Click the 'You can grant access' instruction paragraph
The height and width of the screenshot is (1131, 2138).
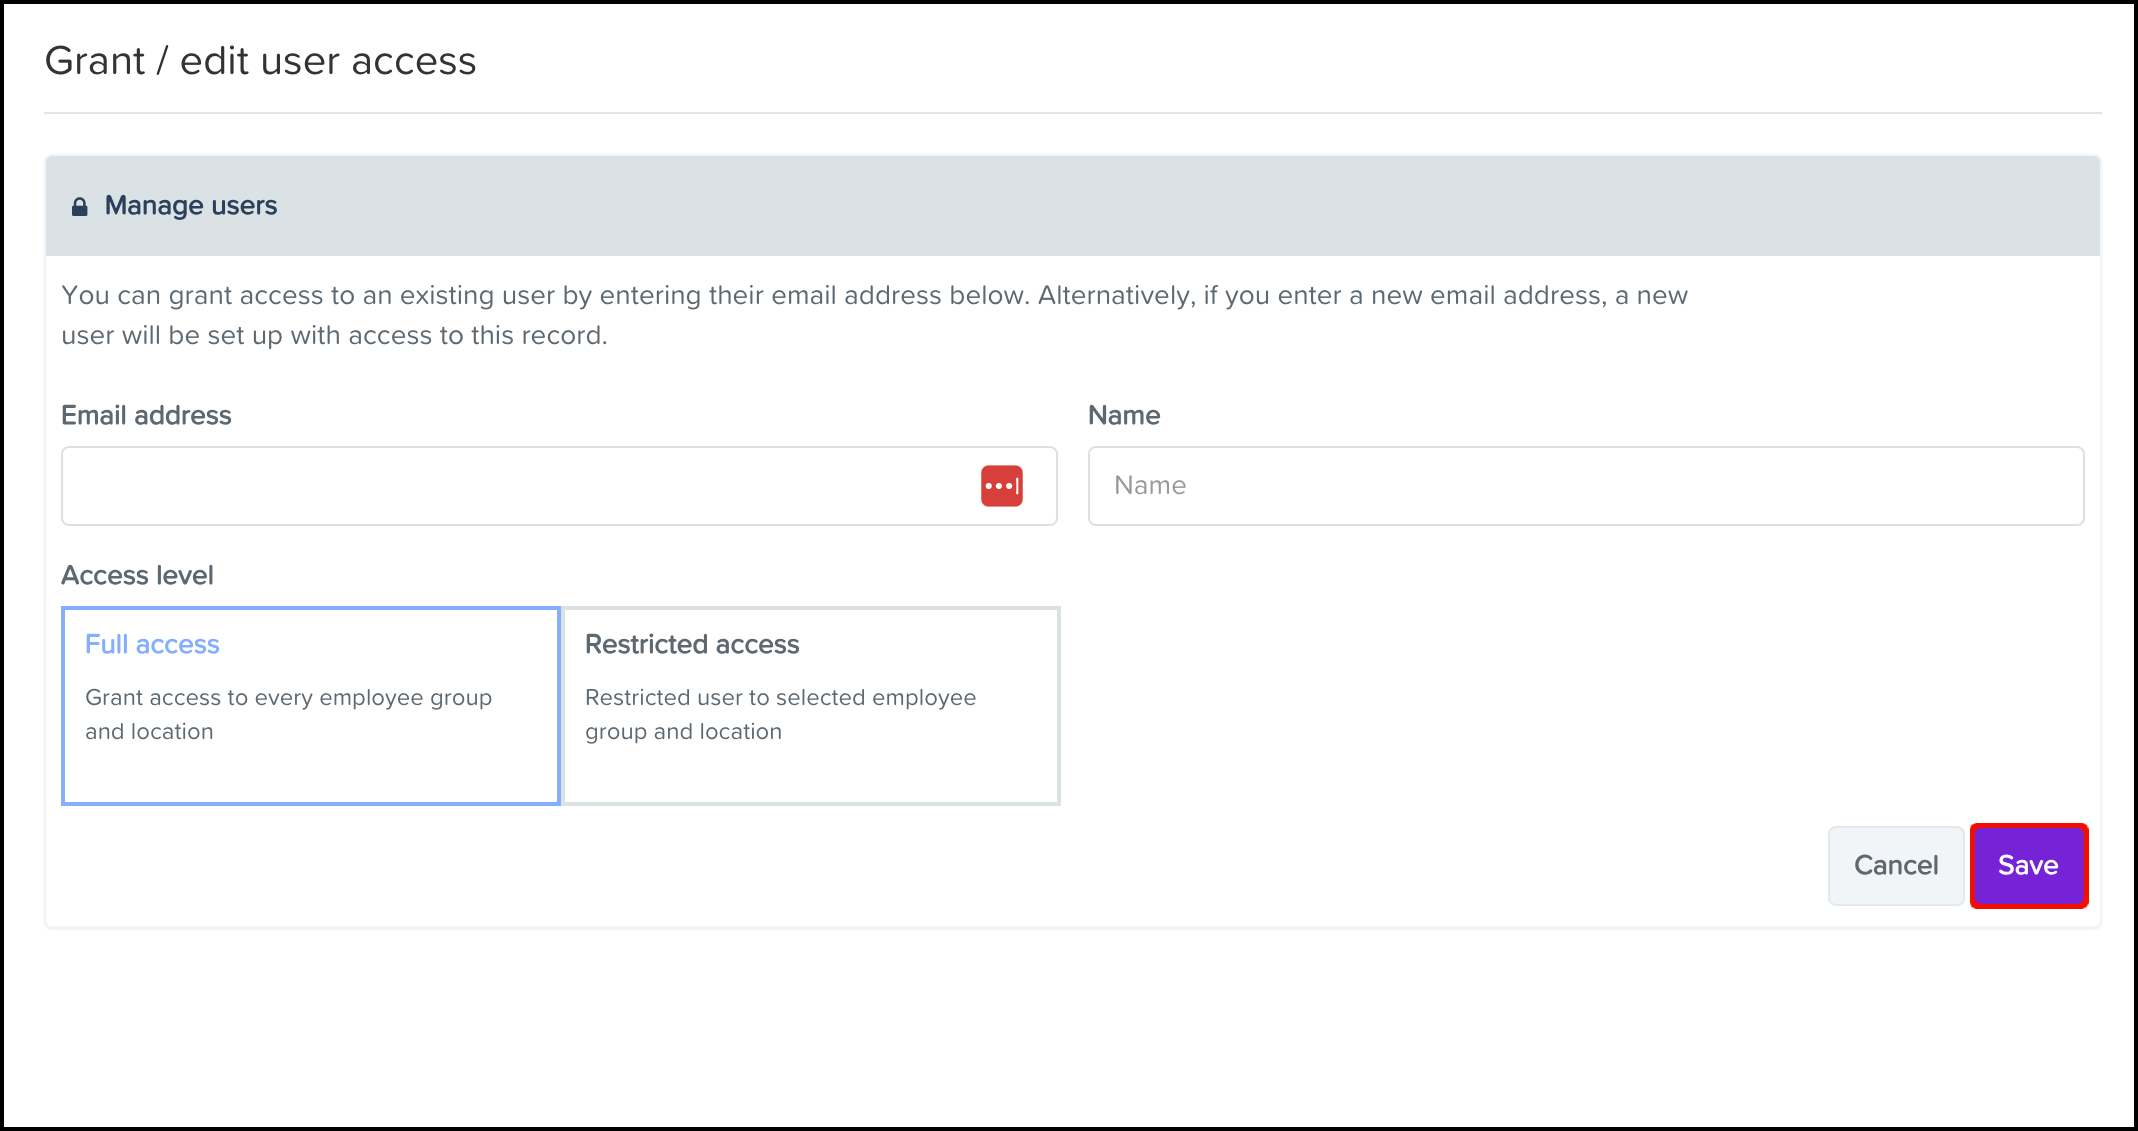pos(875,315)
